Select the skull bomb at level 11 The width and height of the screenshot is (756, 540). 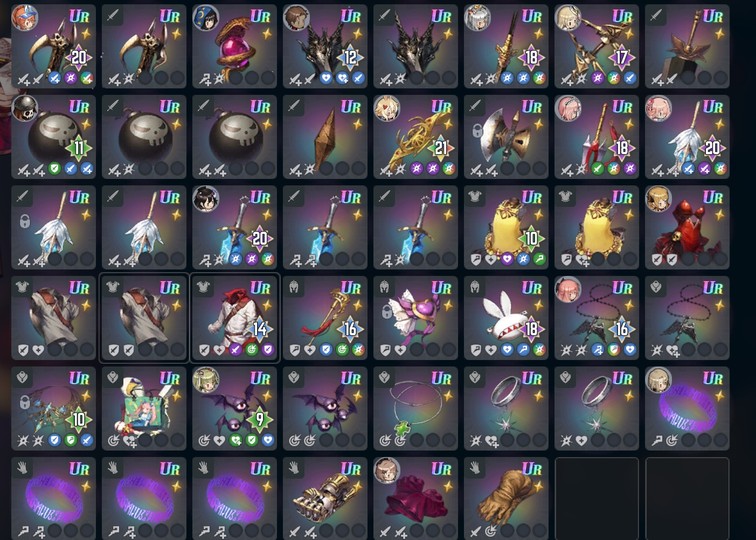coord(53,137)
